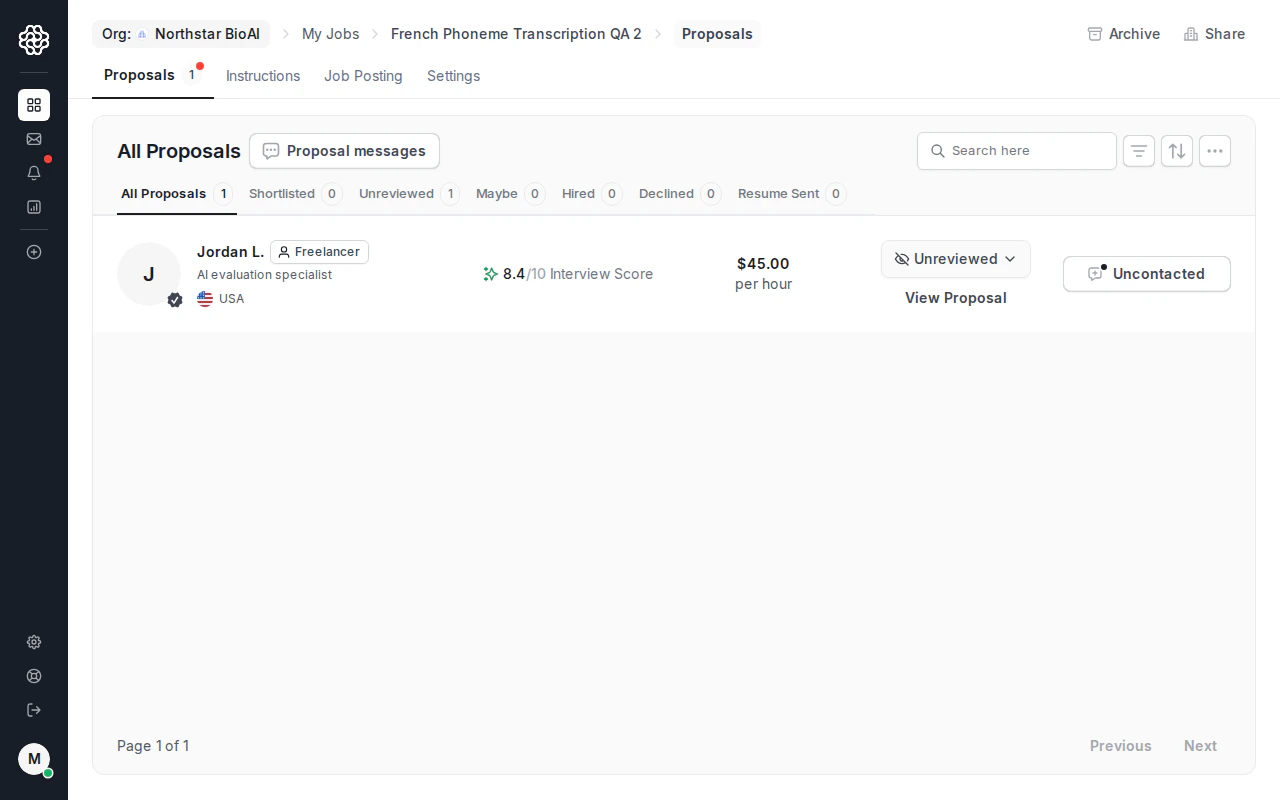Switch to the Settings tab
The image size is (1280, 800).
click(x=453, y=76)
